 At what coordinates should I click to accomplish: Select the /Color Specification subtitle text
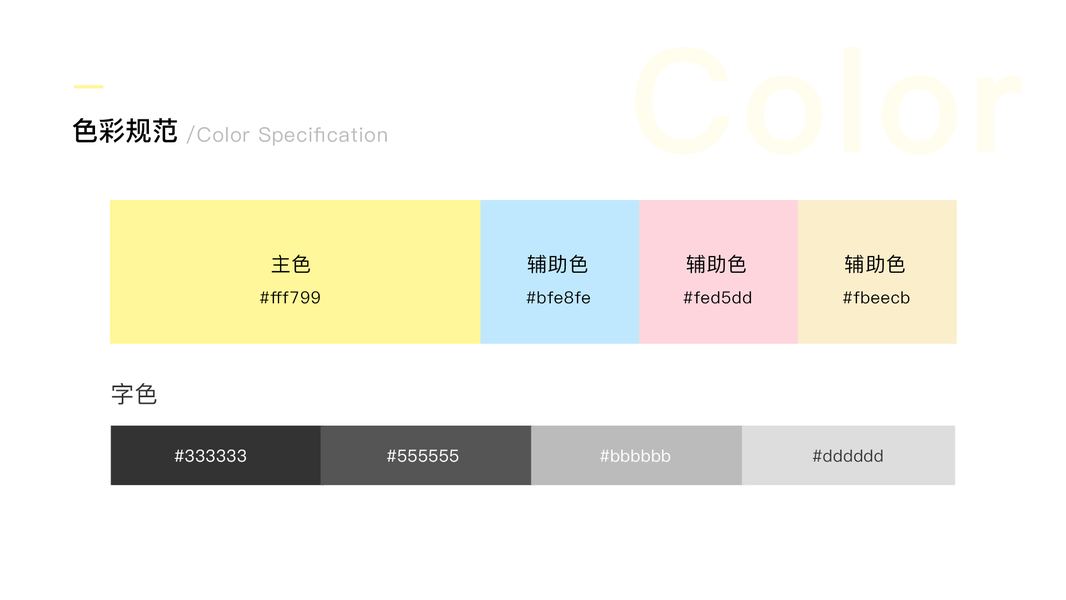pos(288,135)
